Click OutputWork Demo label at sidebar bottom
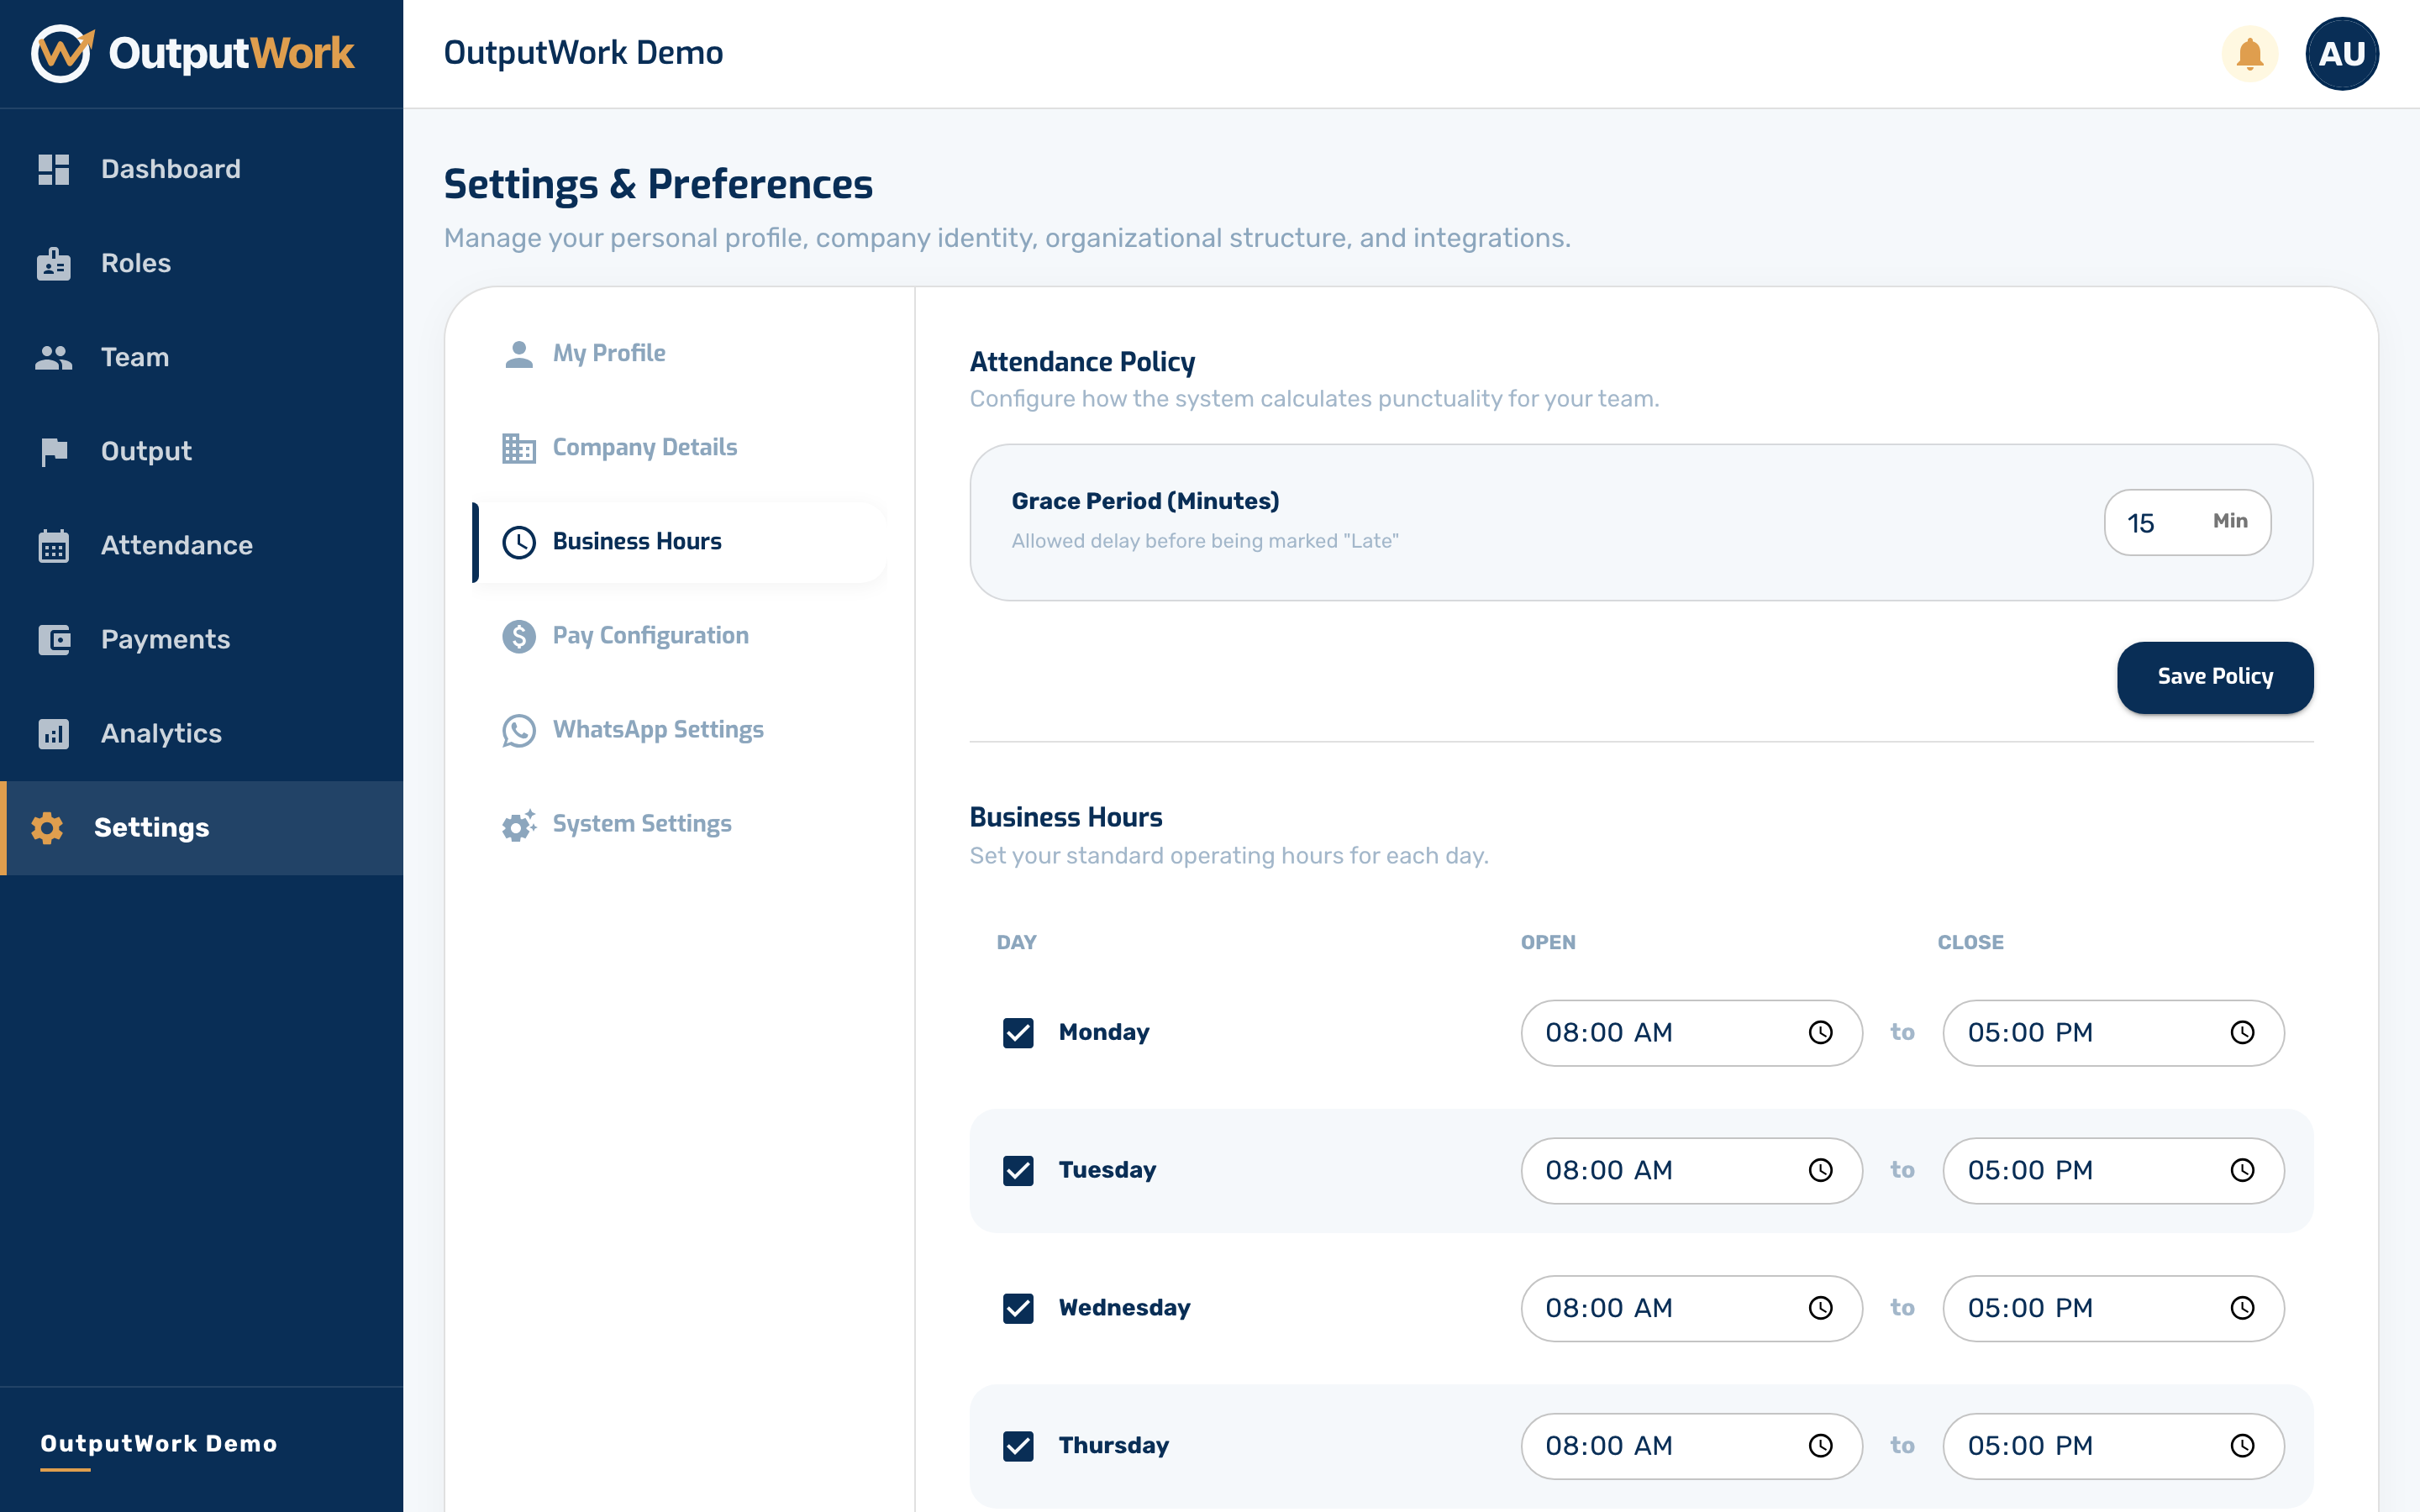Viewport: 2420px width, 1512px height. [159, 1444]
